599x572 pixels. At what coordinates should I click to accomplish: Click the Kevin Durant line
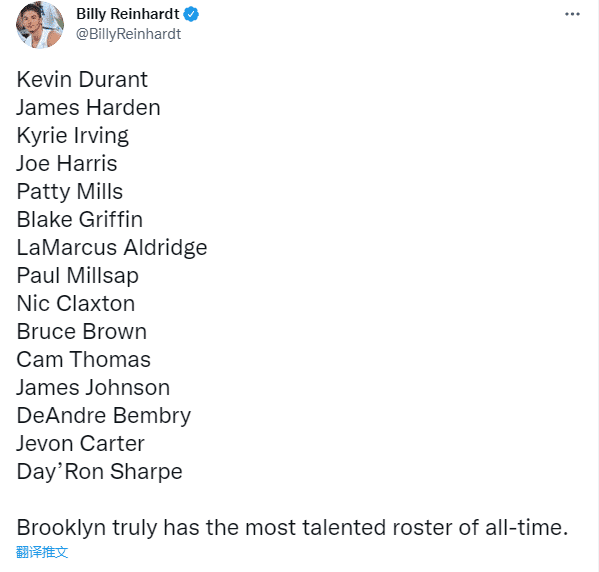[x=82, y=79]
